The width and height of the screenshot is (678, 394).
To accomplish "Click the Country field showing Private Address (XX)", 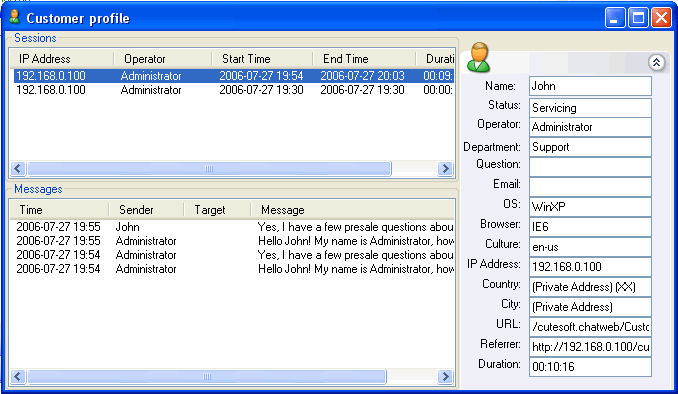I will point(590,287).
